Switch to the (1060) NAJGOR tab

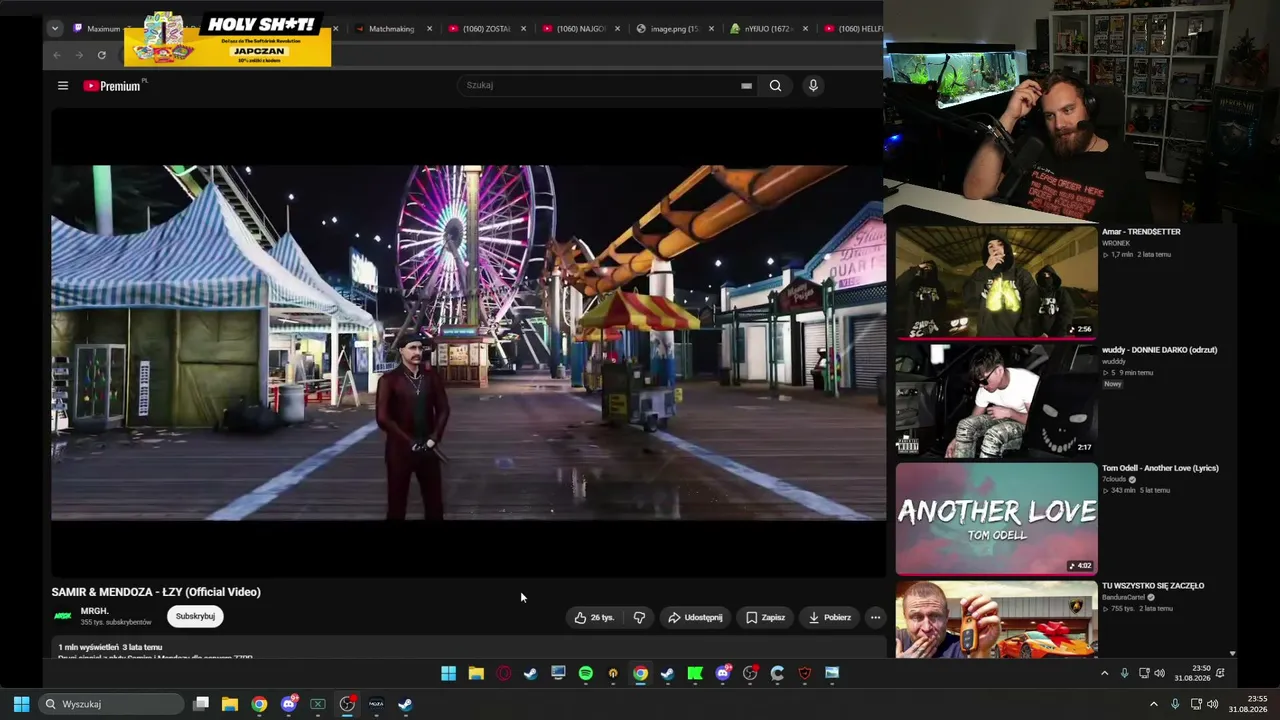coord(581,29)
